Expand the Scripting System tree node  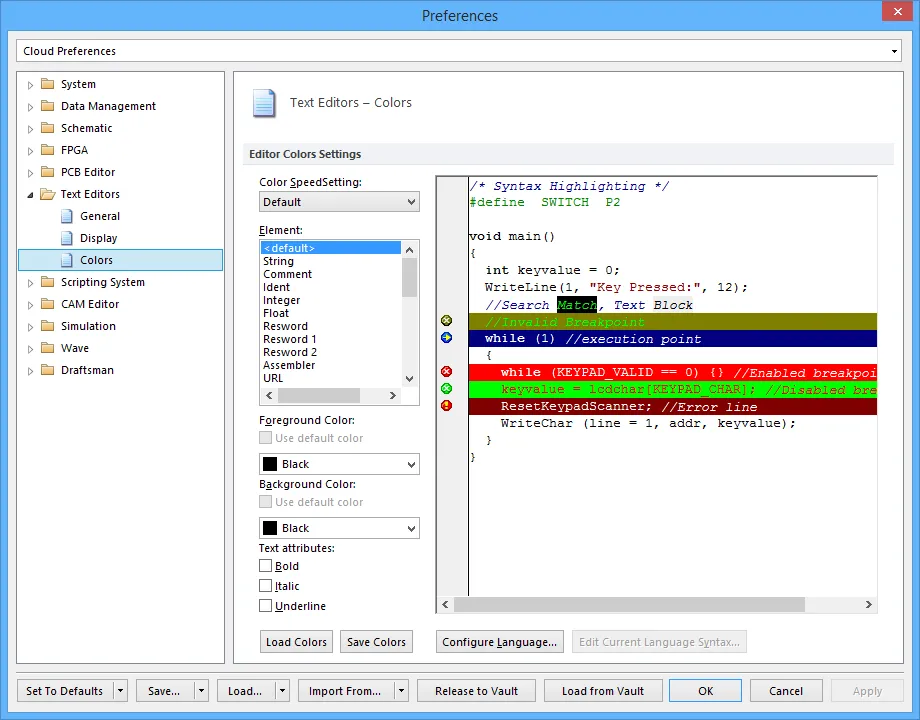(30, 283)
